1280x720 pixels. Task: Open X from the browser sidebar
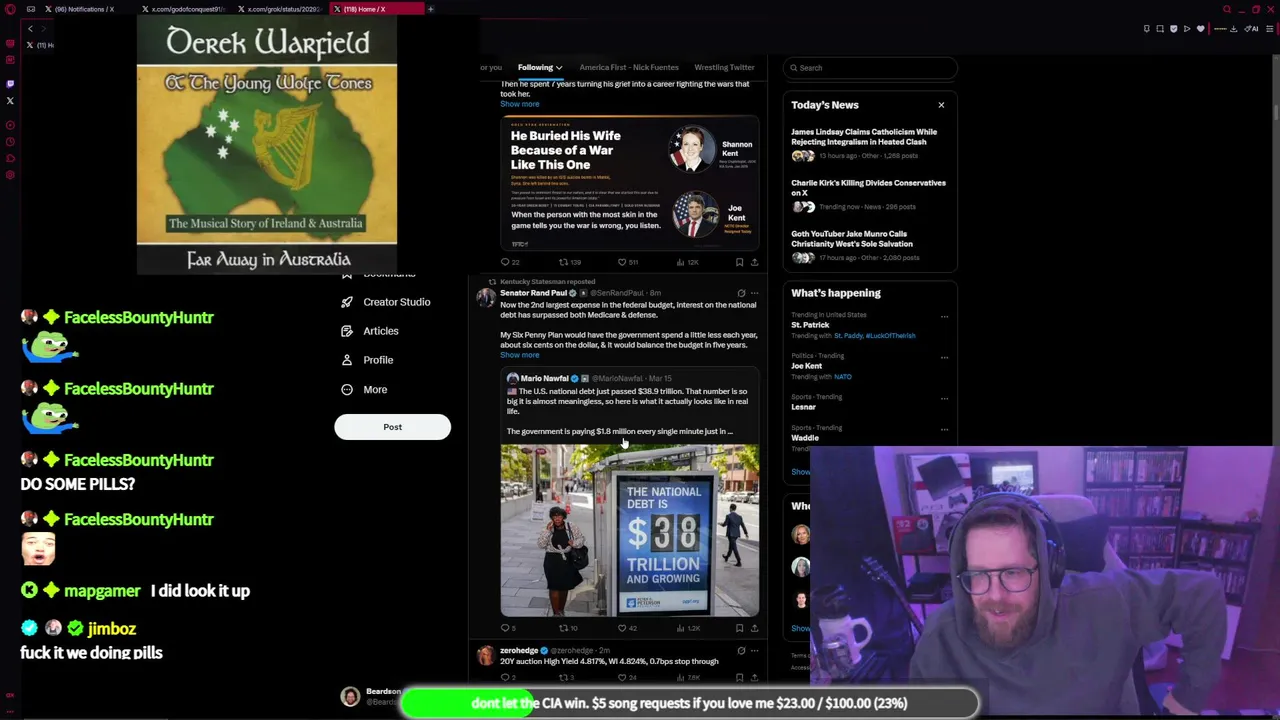click(10, 101)
